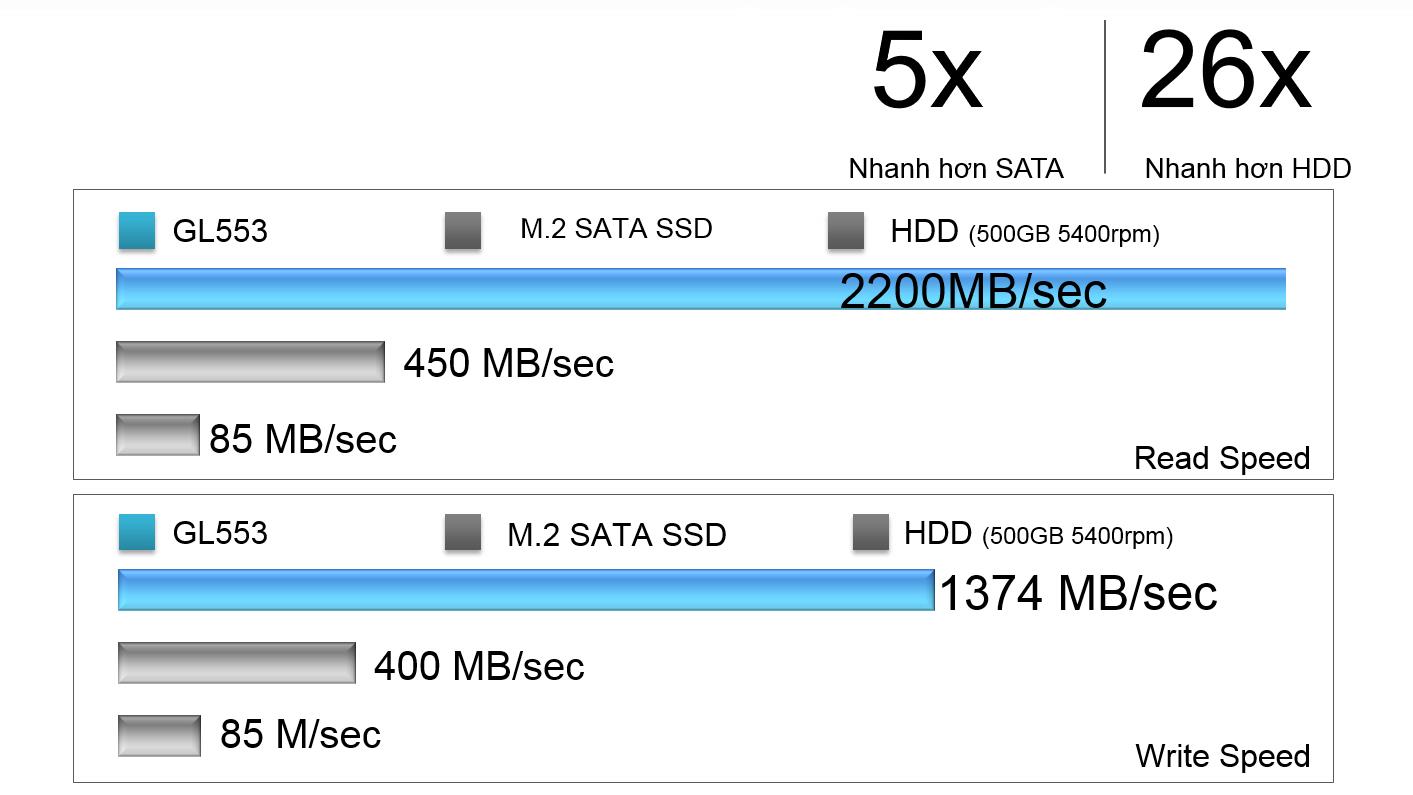Screen dimensions: 1413x795
Task: Click the gray M.2 SATA SSD legend square in Read Speed
Action: tap(462, 230)
